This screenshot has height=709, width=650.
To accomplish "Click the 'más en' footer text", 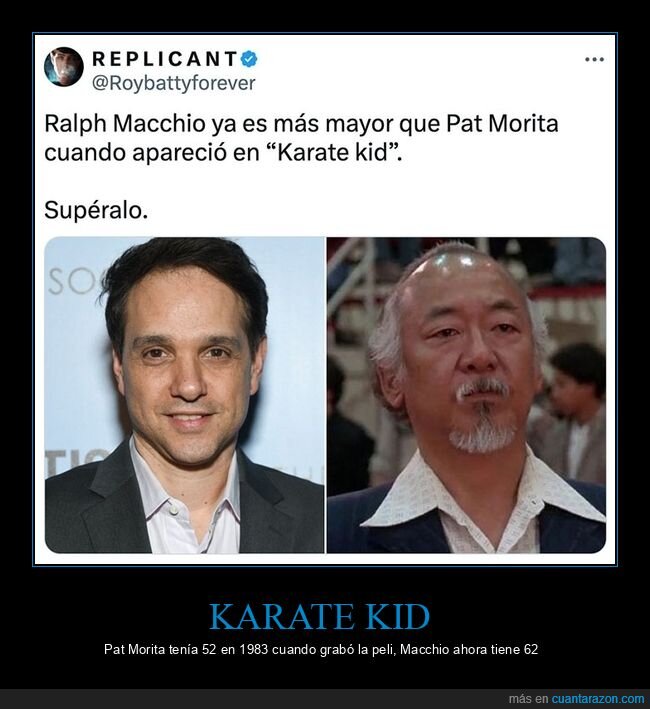I will click(529, 699).
